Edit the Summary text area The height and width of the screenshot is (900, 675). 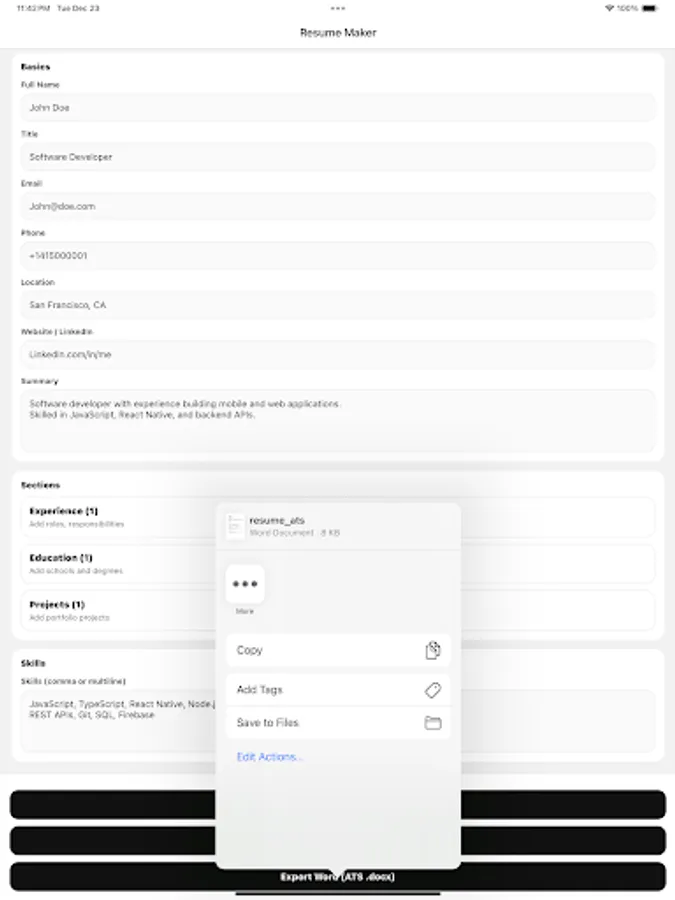pyautogui.click(x=338, y=421)
